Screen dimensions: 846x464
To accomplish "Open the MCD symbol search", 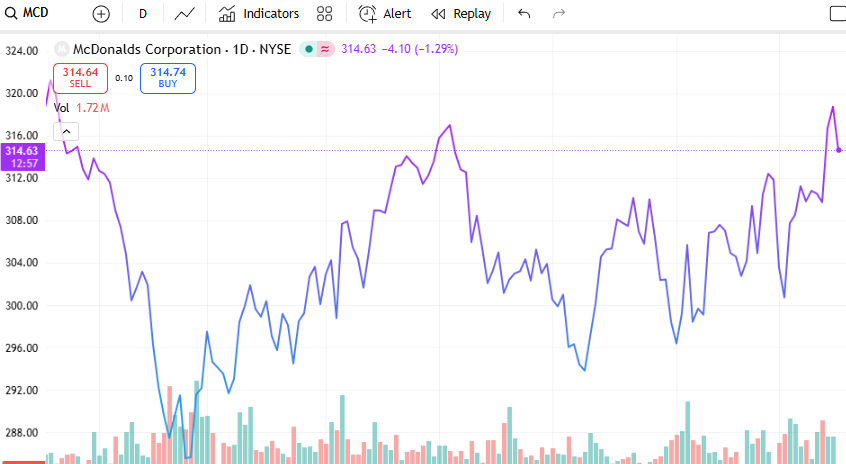I will click(27, 13).
